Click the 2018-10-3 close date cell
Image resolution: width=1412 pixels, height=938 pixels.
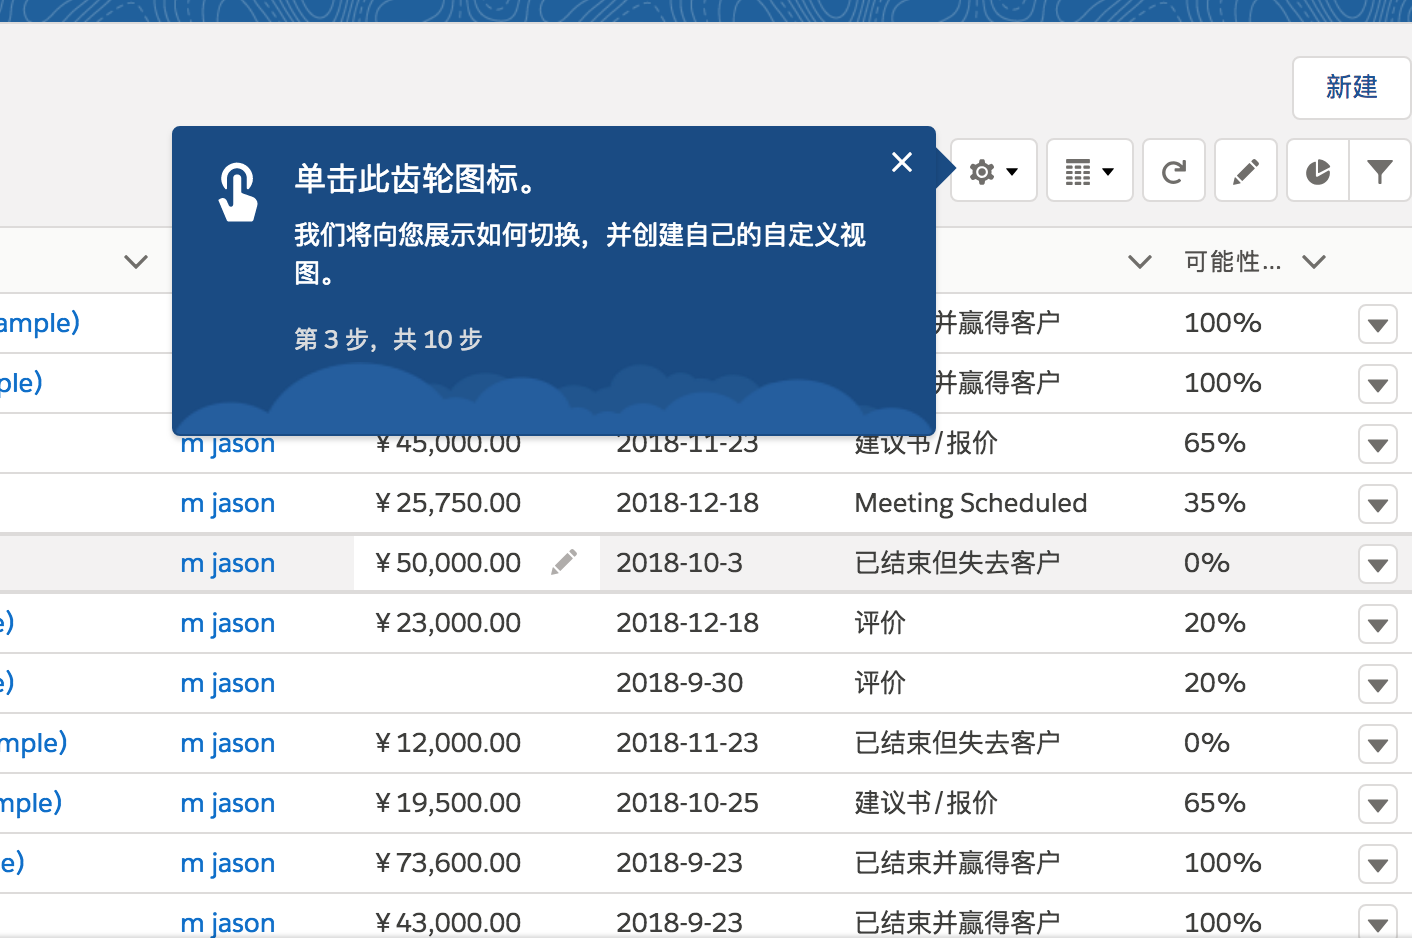679,563
